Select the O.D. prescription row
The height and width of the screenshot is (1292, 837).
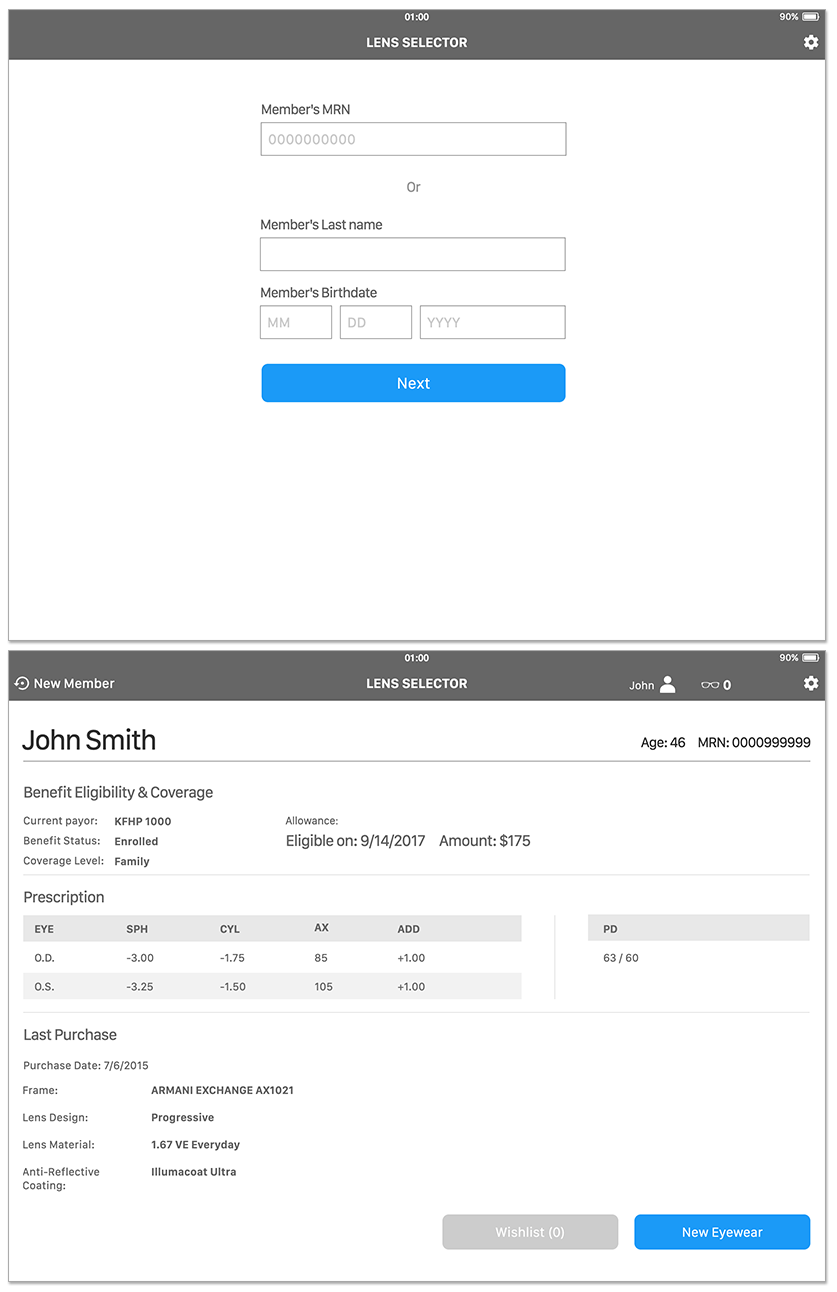[272, 957]
